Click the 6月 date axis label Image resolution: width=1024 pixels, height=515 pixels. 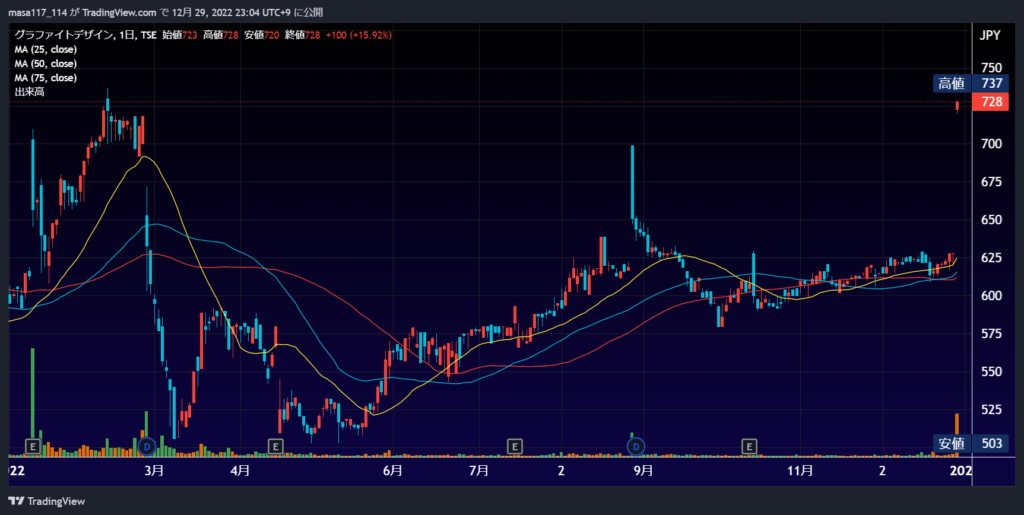coord(392,470)
